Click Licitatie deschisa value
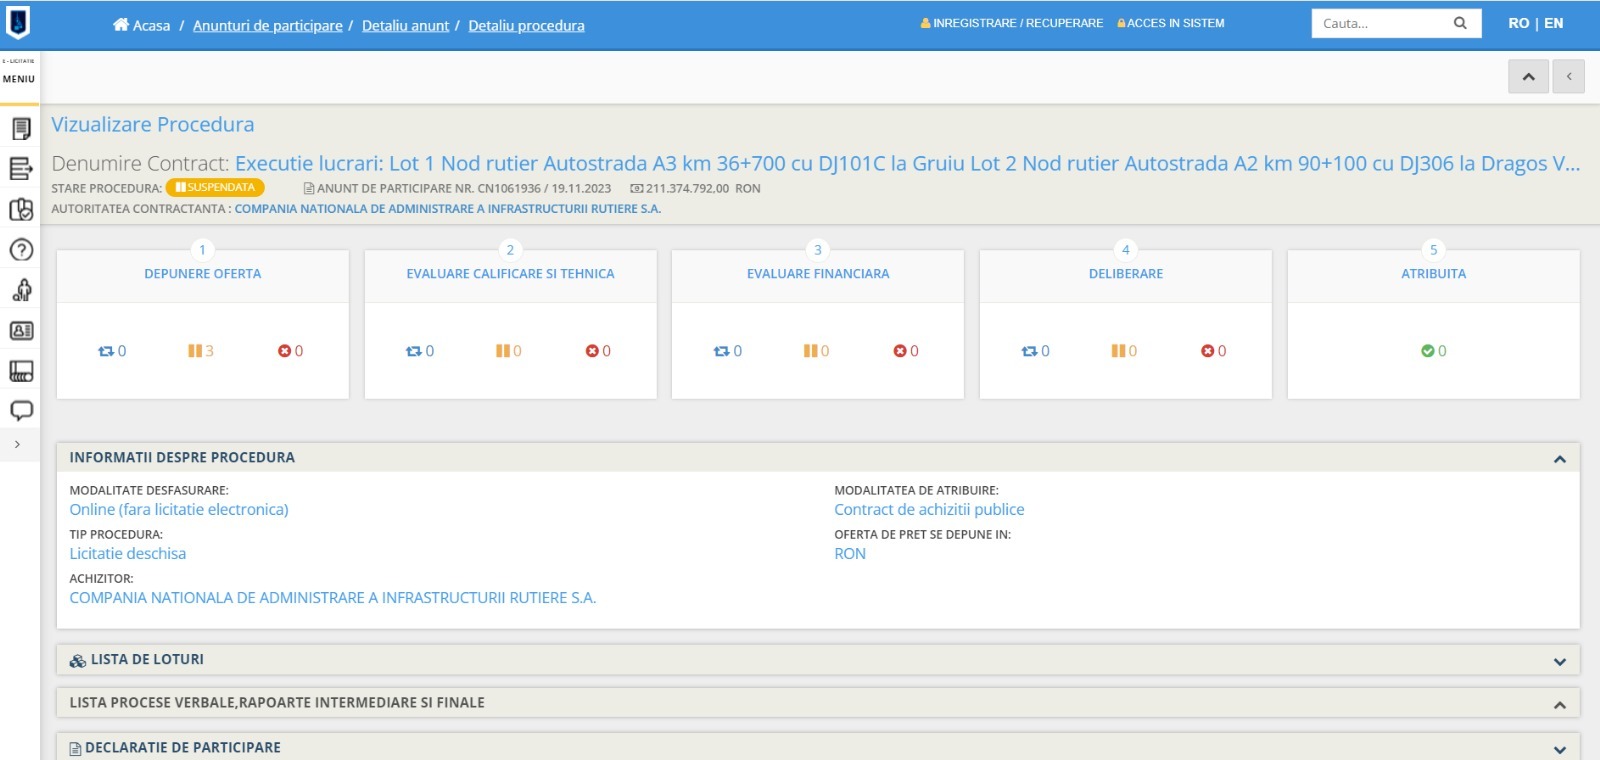This screenshot has height=760, width=1600. point(128,553)
